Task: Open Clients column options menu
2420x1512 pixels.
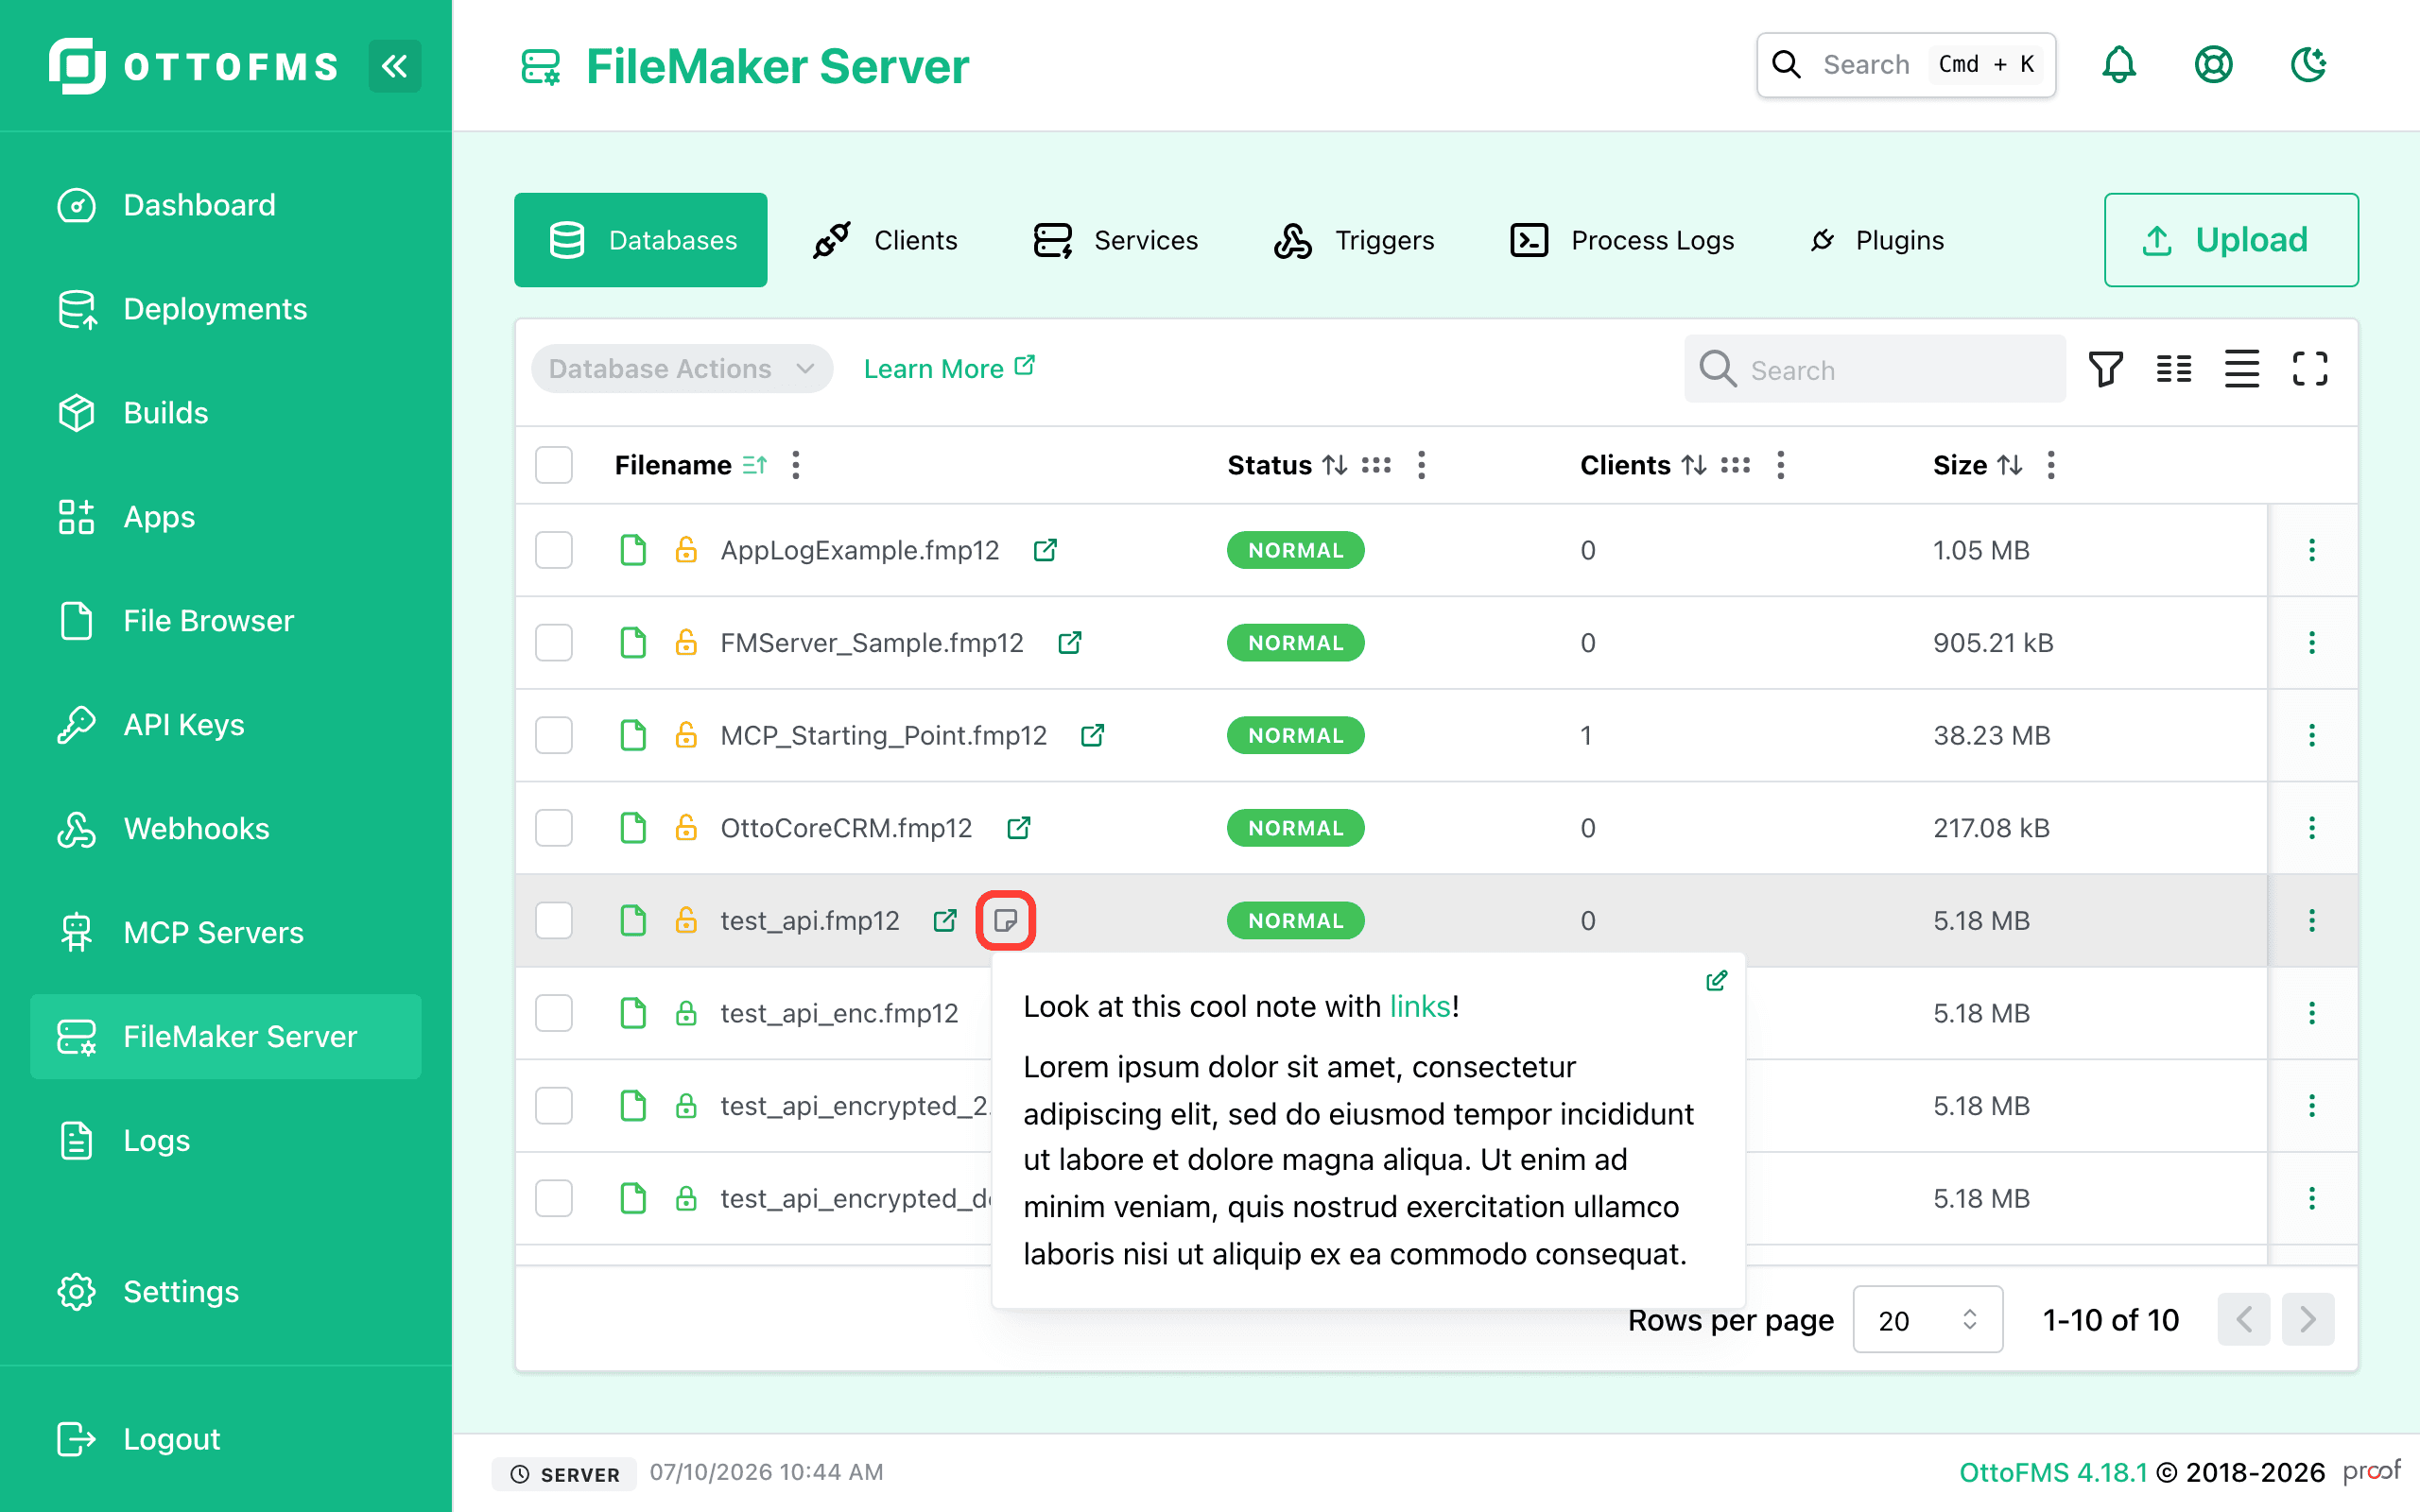Action: coord(1780,465)
